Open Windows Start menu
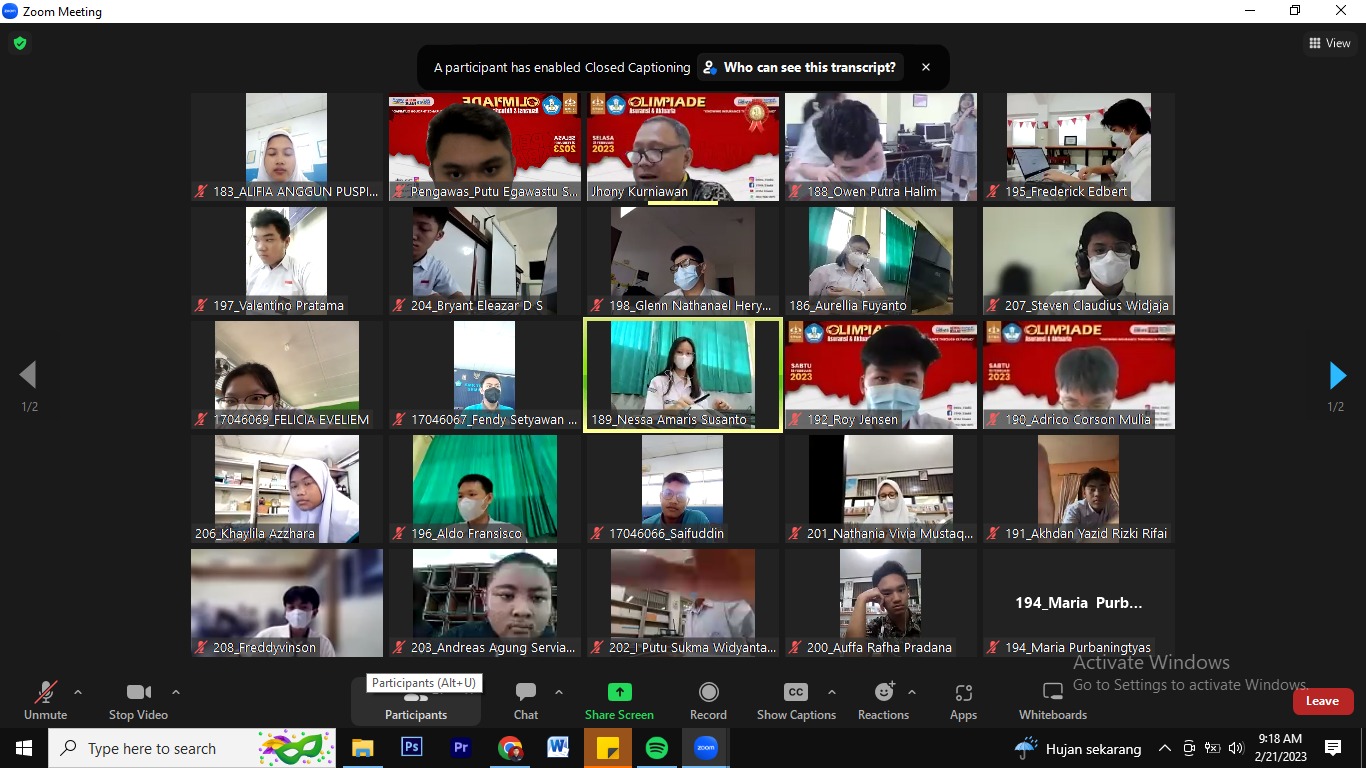1366x768 pixels. click(x=24, y=748)
